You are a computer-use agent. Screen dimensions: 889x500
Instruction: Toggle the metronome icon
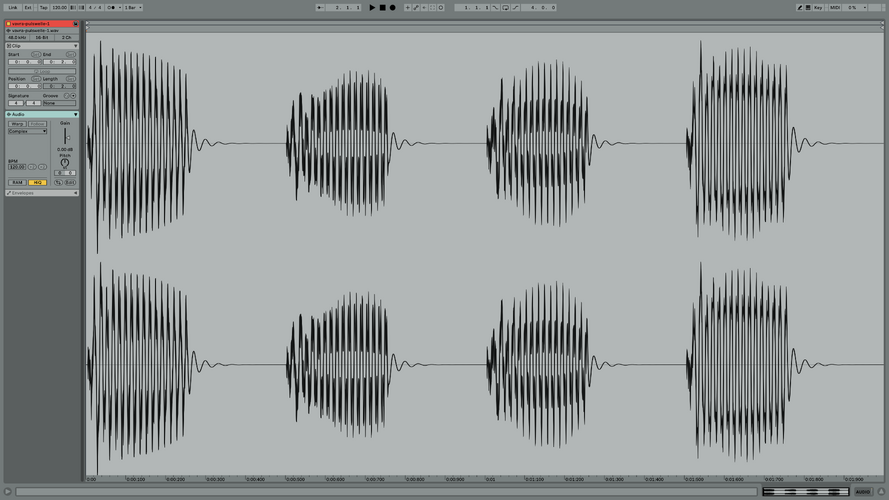point(112,7)
